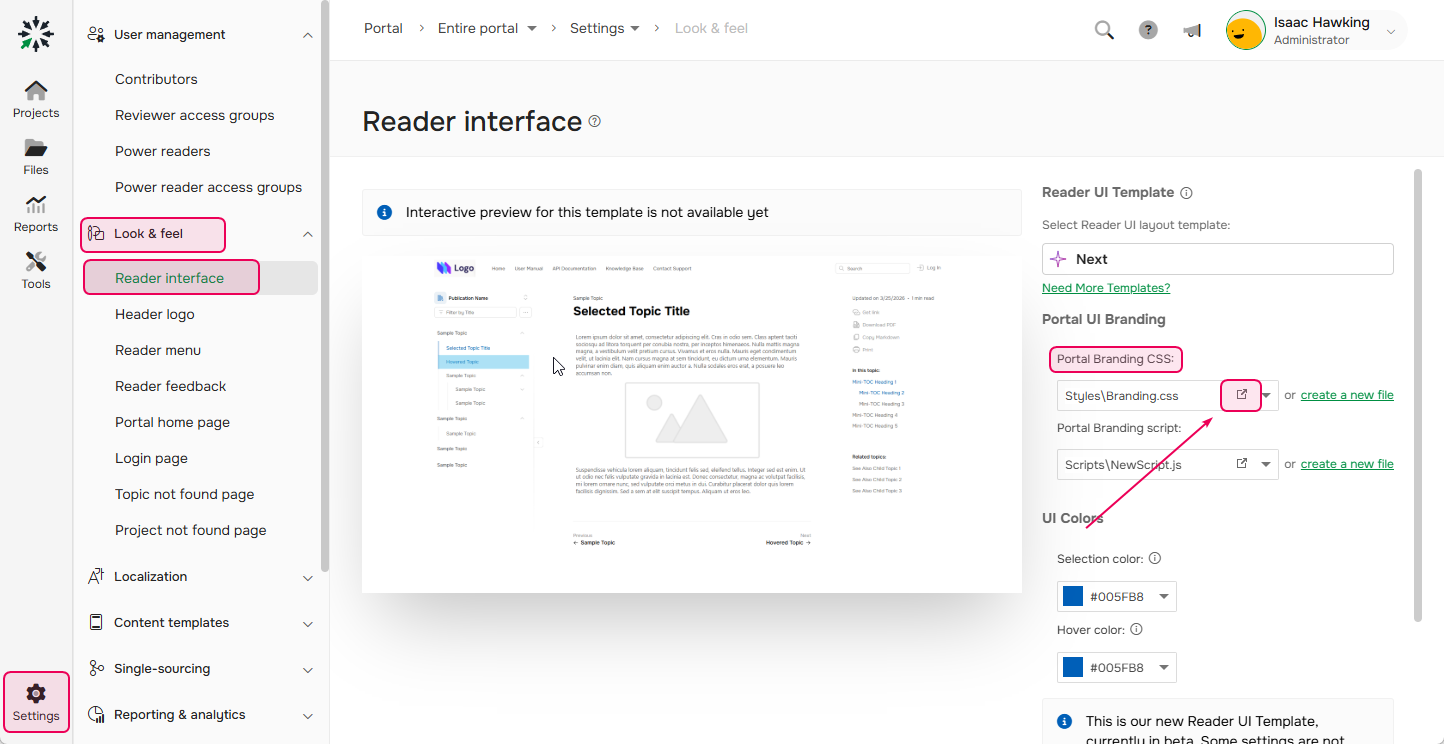The width and height of the screenshot is (1444, 744).
Task: Open Login page settings
Action: (151, 458)
